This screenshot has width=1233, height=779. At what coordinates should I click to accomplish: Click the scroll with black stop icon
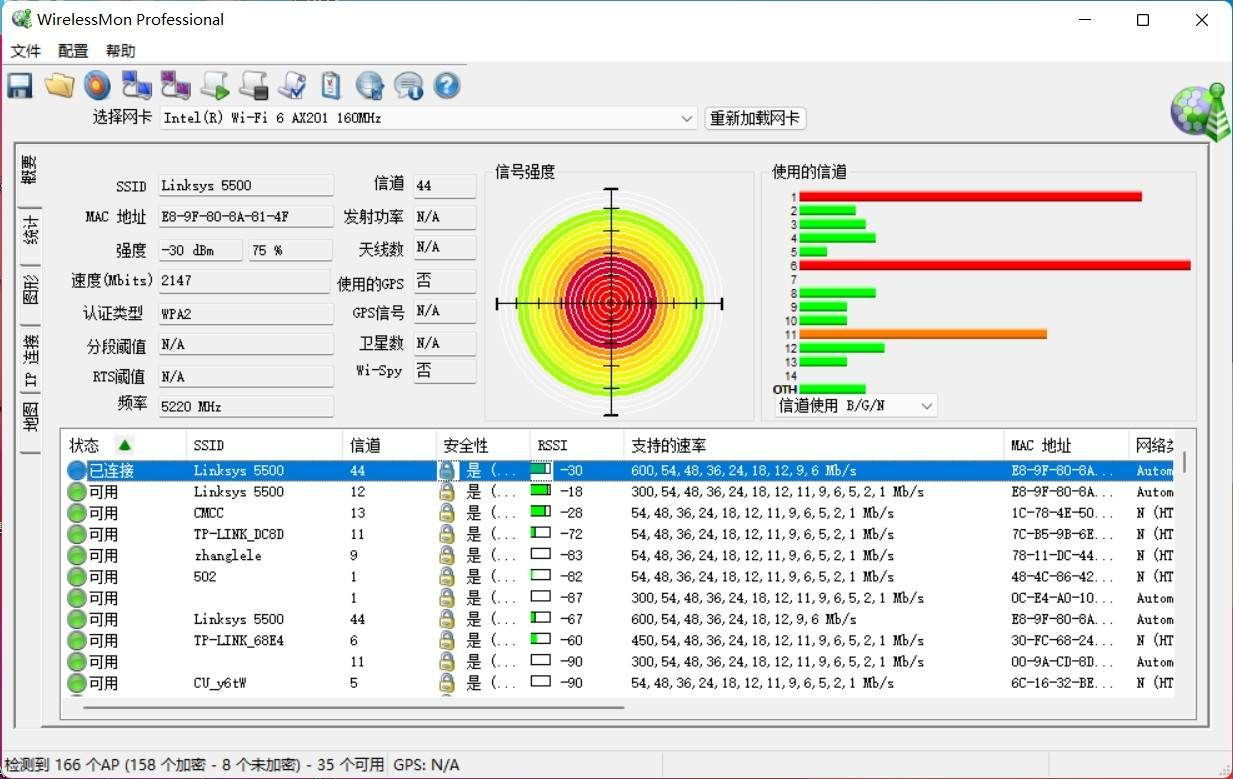(254, 85)
